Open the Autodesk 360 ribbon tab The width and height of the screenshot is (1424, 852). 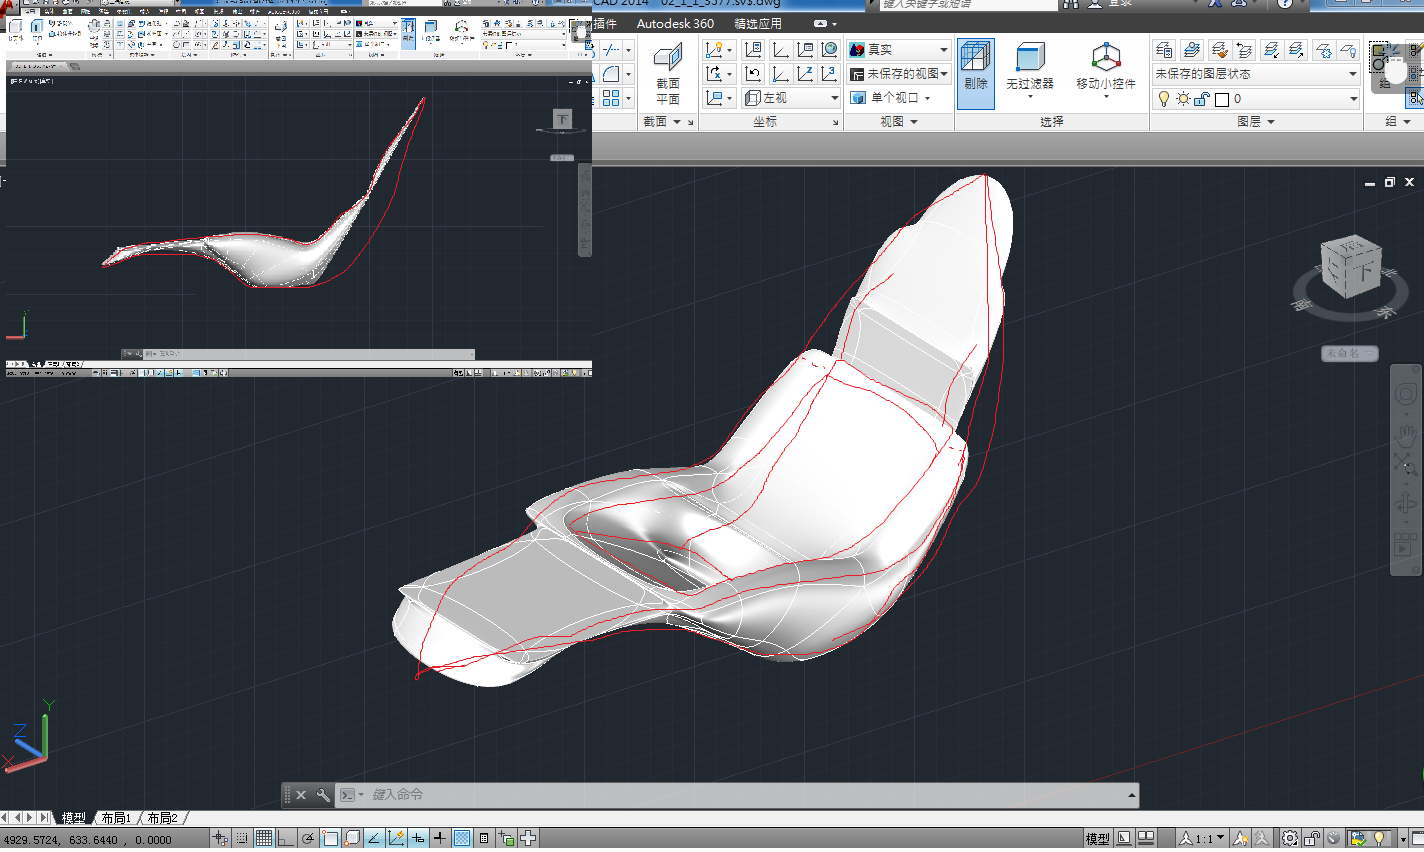click(675, 23)
